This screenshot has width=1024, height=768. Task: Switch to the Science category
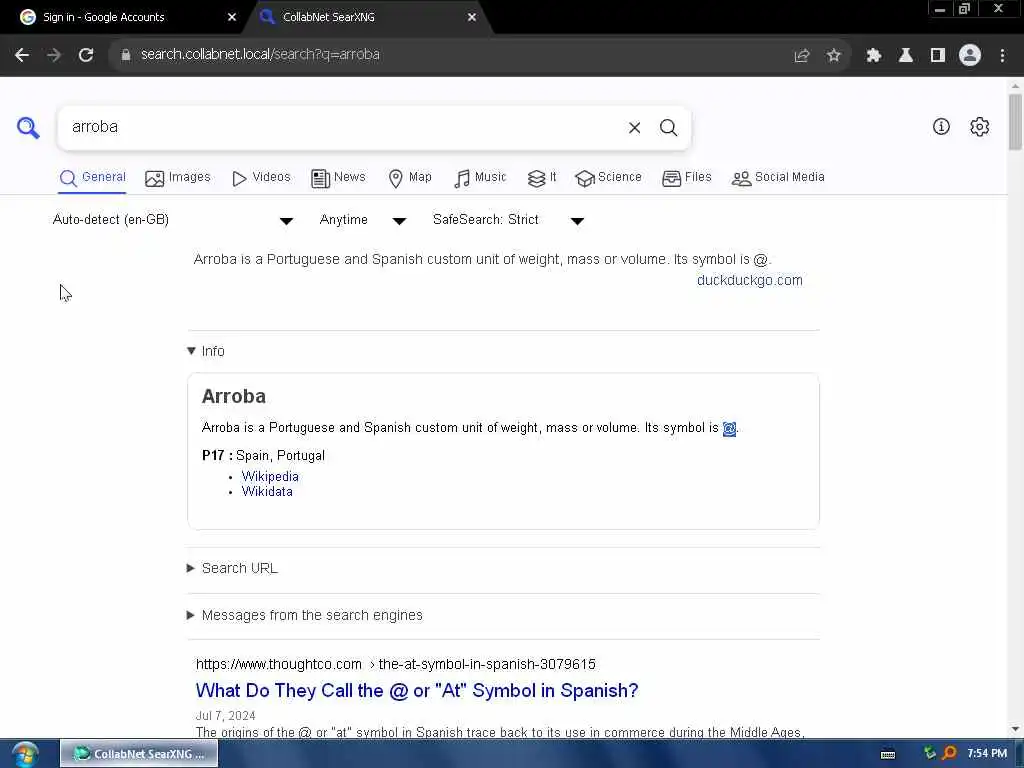click(x=609, y=178)
